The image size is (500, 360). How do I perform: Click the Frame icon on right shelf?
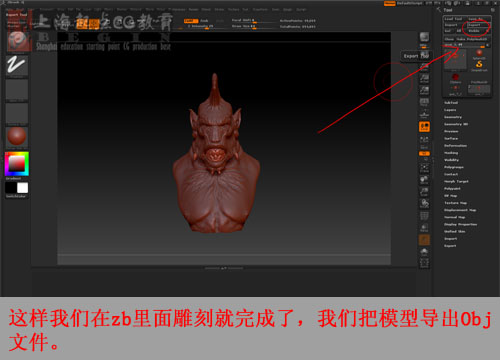[x=424, y=168]
